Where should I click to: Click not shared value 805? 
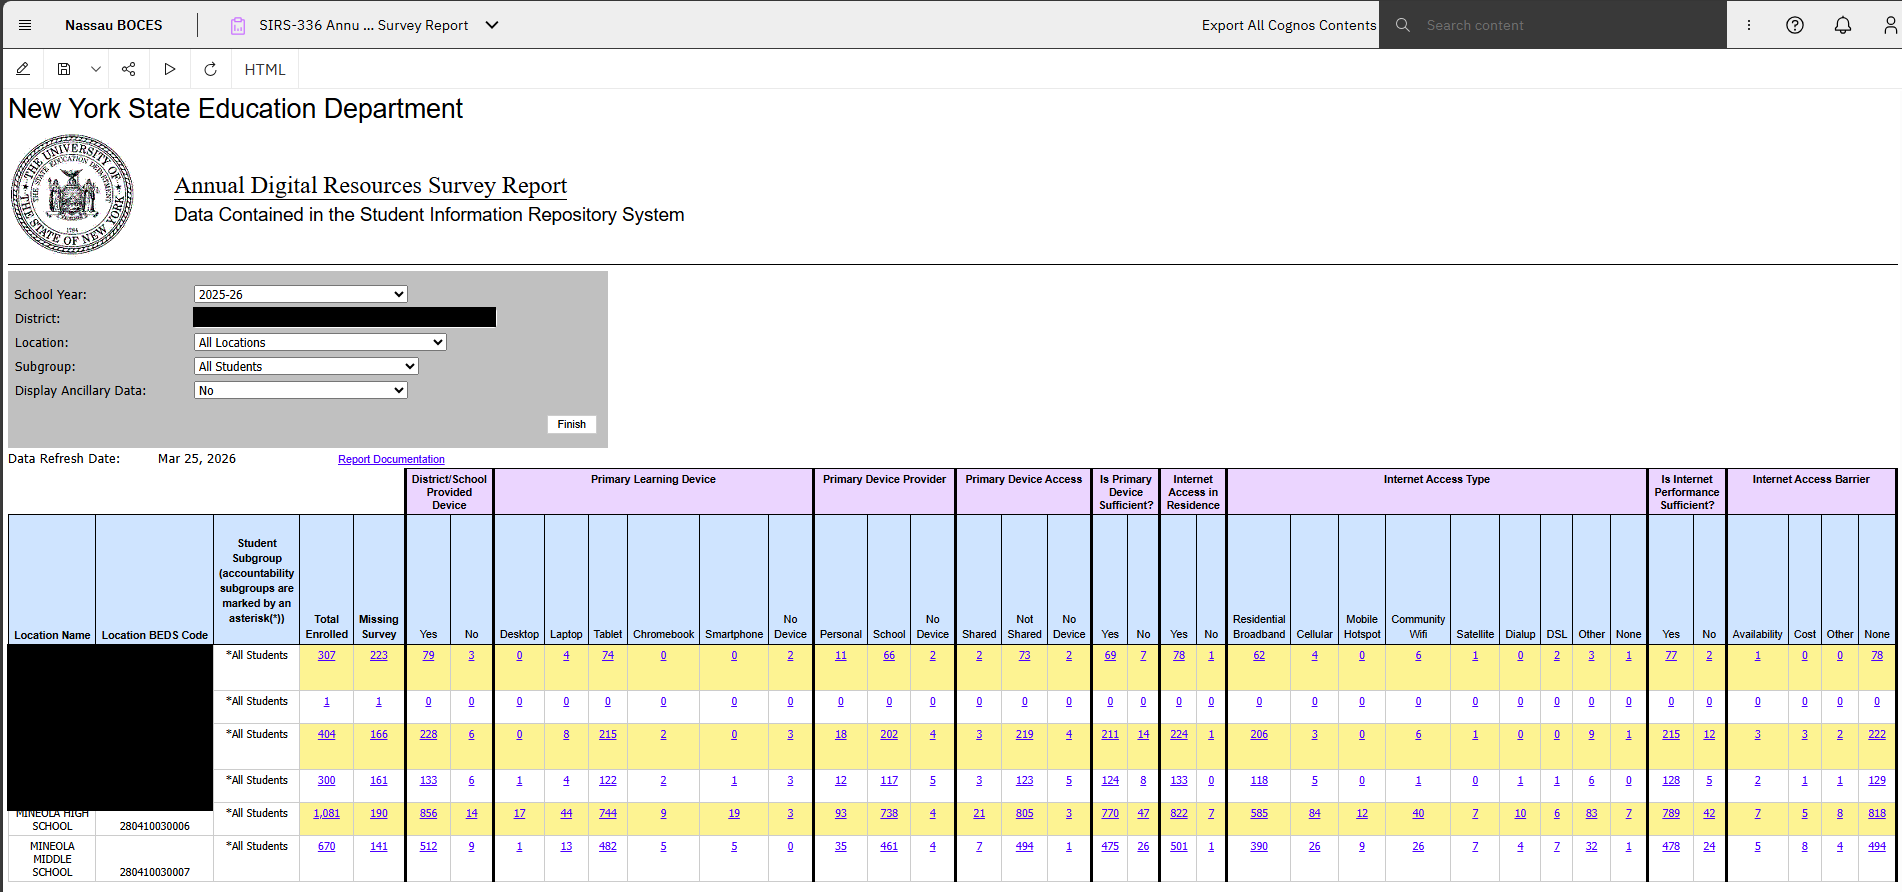pyautogui.click(x=1025, y=814)
